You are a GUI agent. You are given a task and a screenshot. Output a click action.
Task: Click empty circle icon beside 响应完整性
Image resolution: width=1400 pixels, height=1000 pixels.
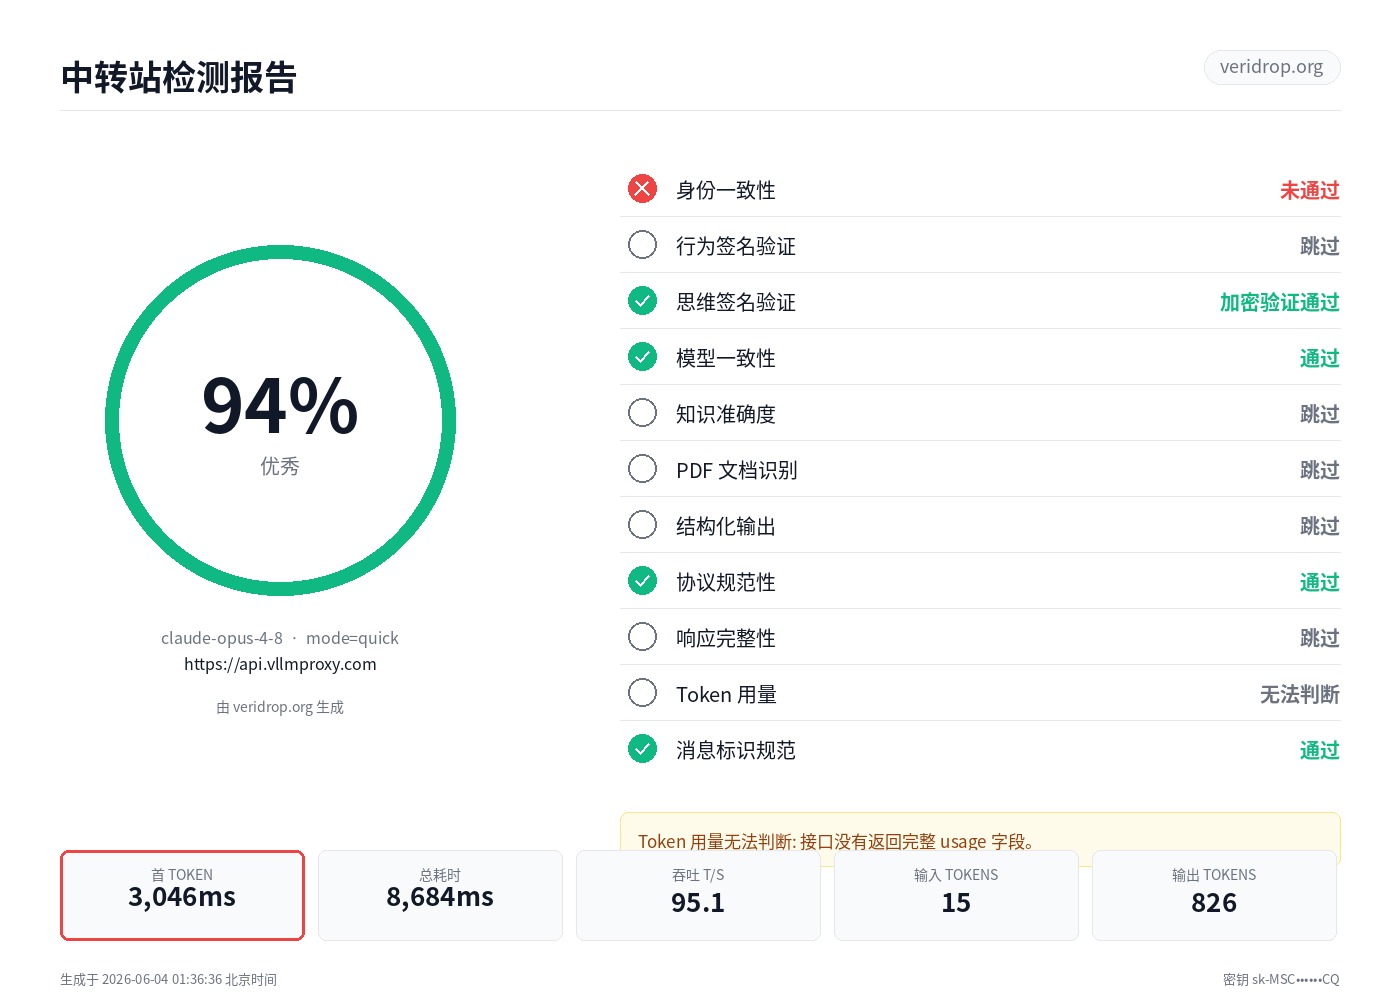click(x=642, y=637)
